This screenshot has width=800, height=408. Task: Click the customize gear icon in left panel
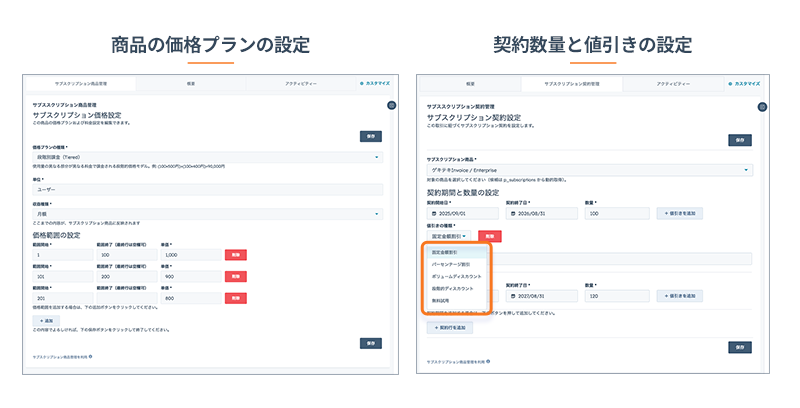(x=362, y=84)
